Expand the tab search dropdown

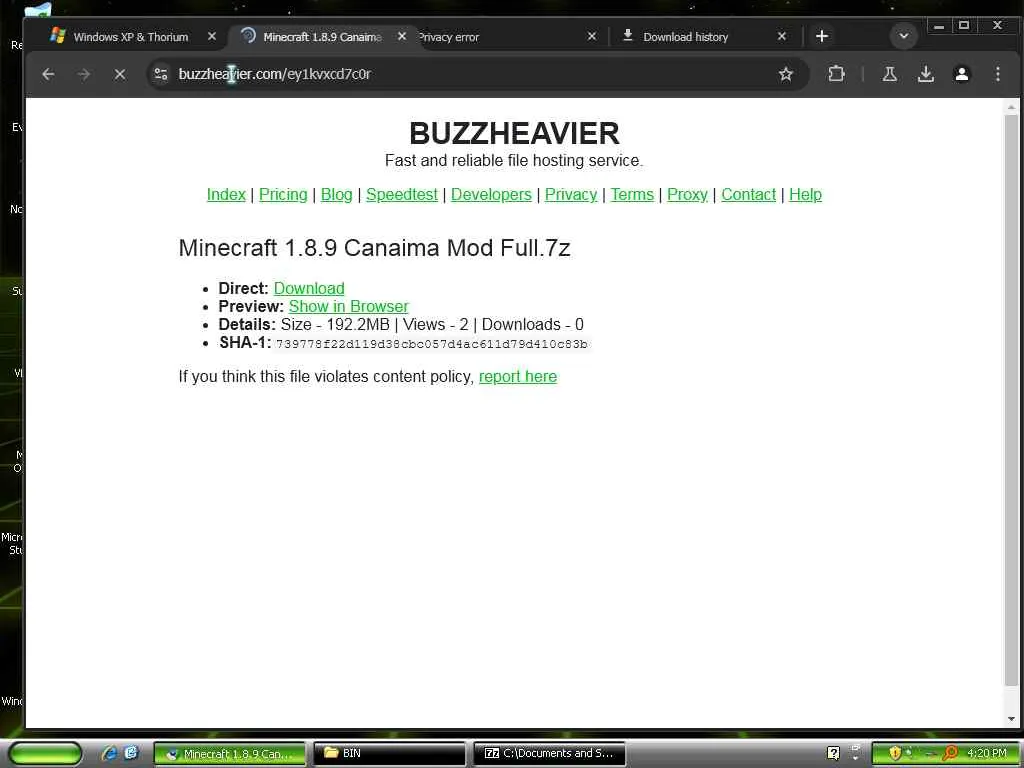[904, 37]
